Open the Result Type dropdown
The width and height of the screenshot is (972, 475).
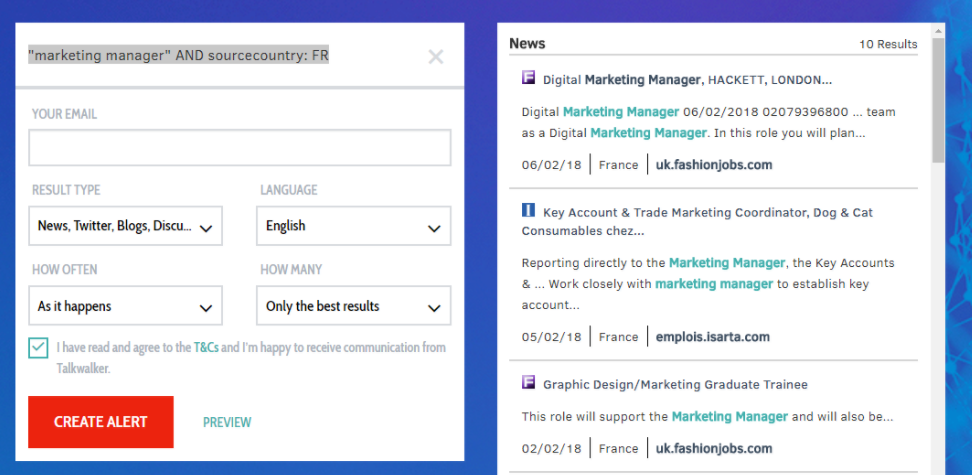[x=125, y=226]
